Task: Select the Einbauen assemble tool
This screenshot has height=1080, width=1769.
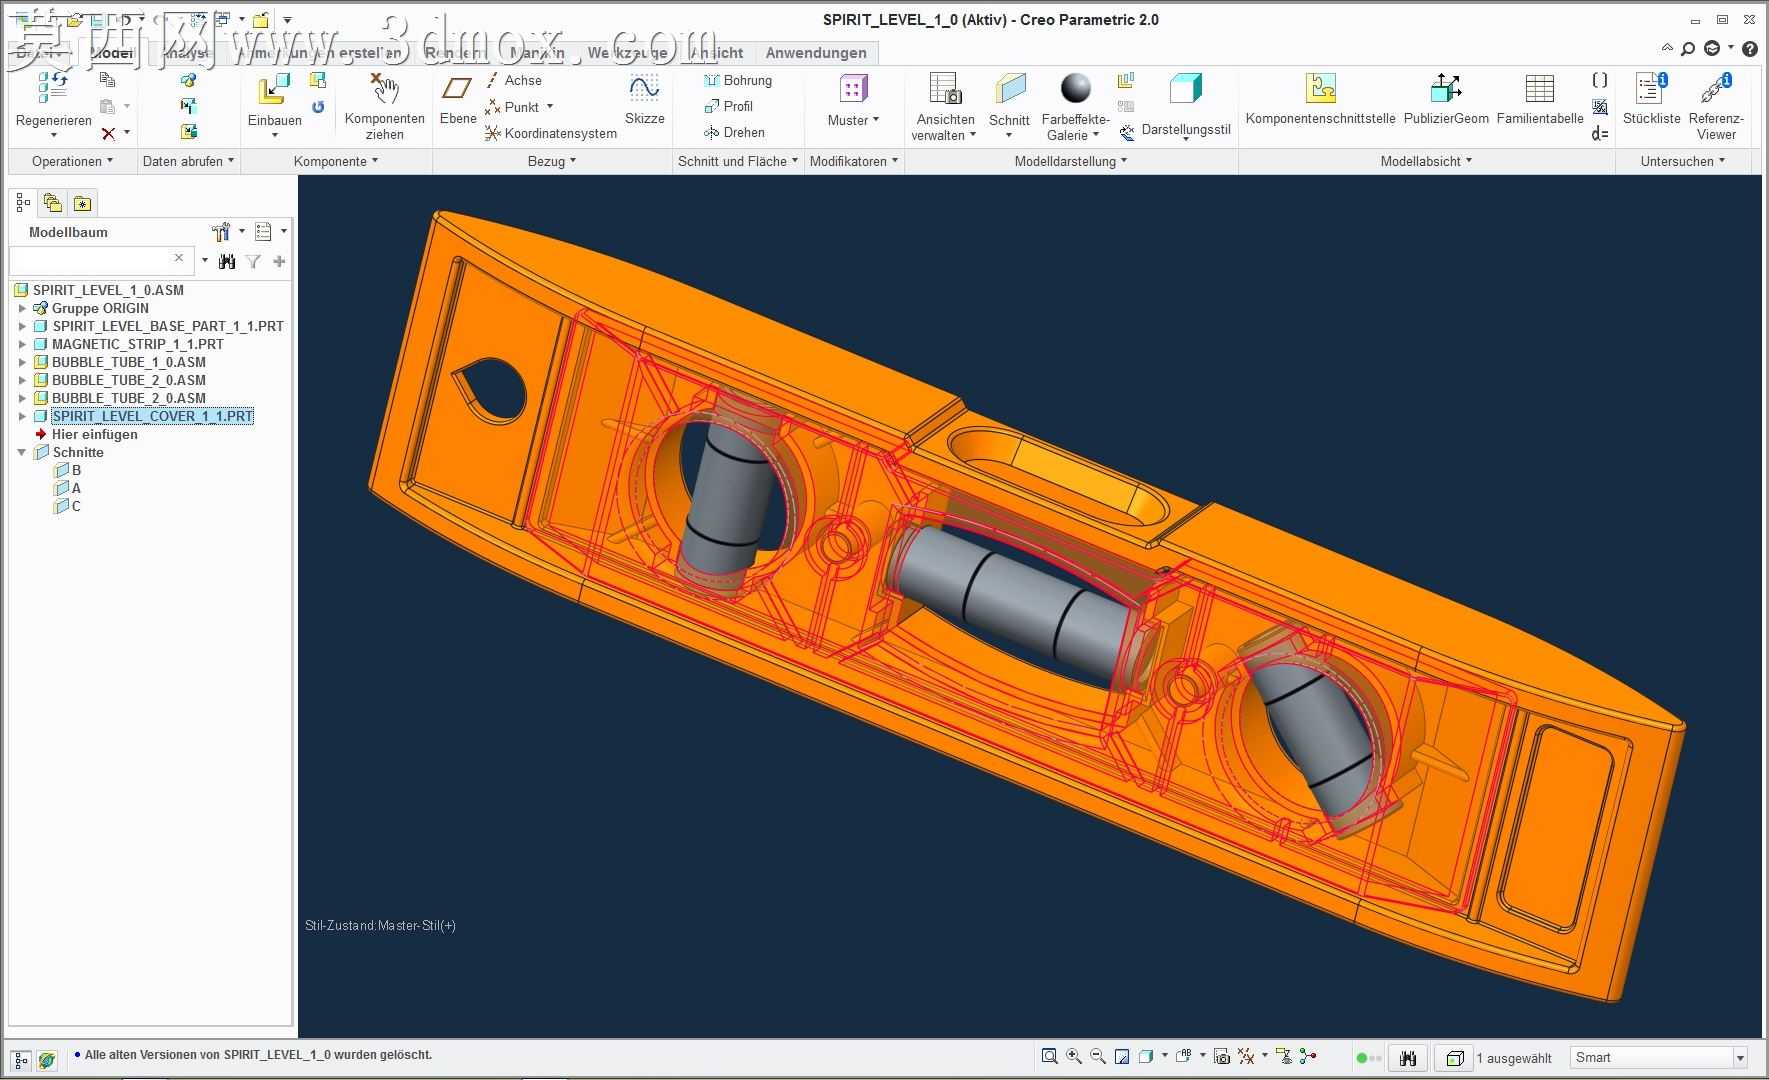Action: pos(274,90)
